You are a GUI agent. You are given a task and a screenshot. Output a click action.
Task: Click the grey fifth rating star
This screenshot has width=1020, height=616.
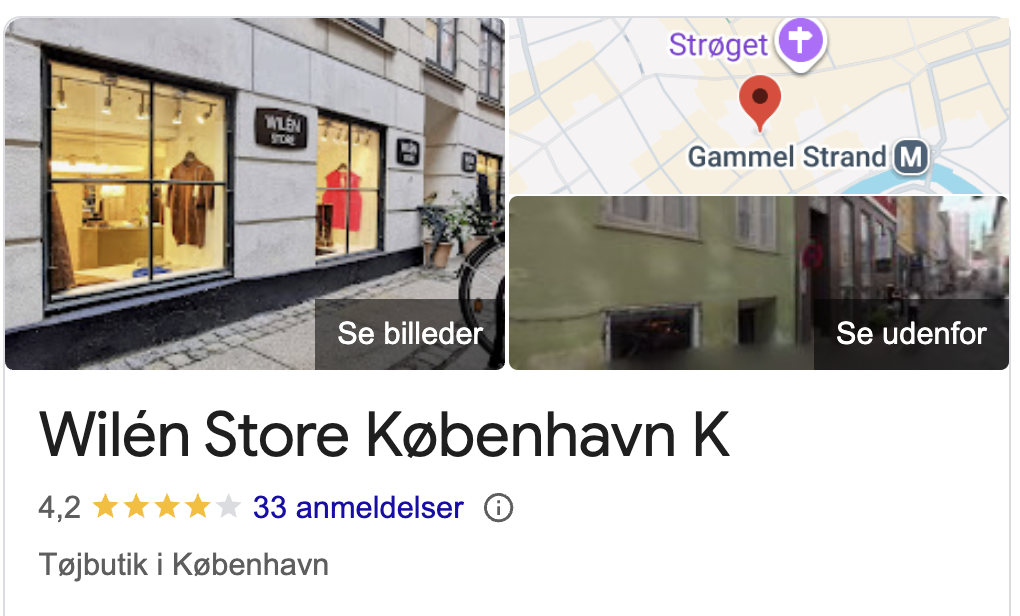pos(228,506)
